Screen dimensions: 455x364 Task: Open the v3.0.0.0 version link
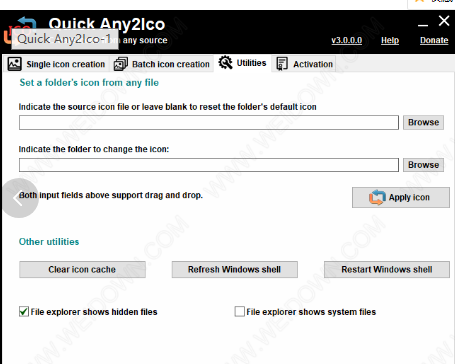347,40
